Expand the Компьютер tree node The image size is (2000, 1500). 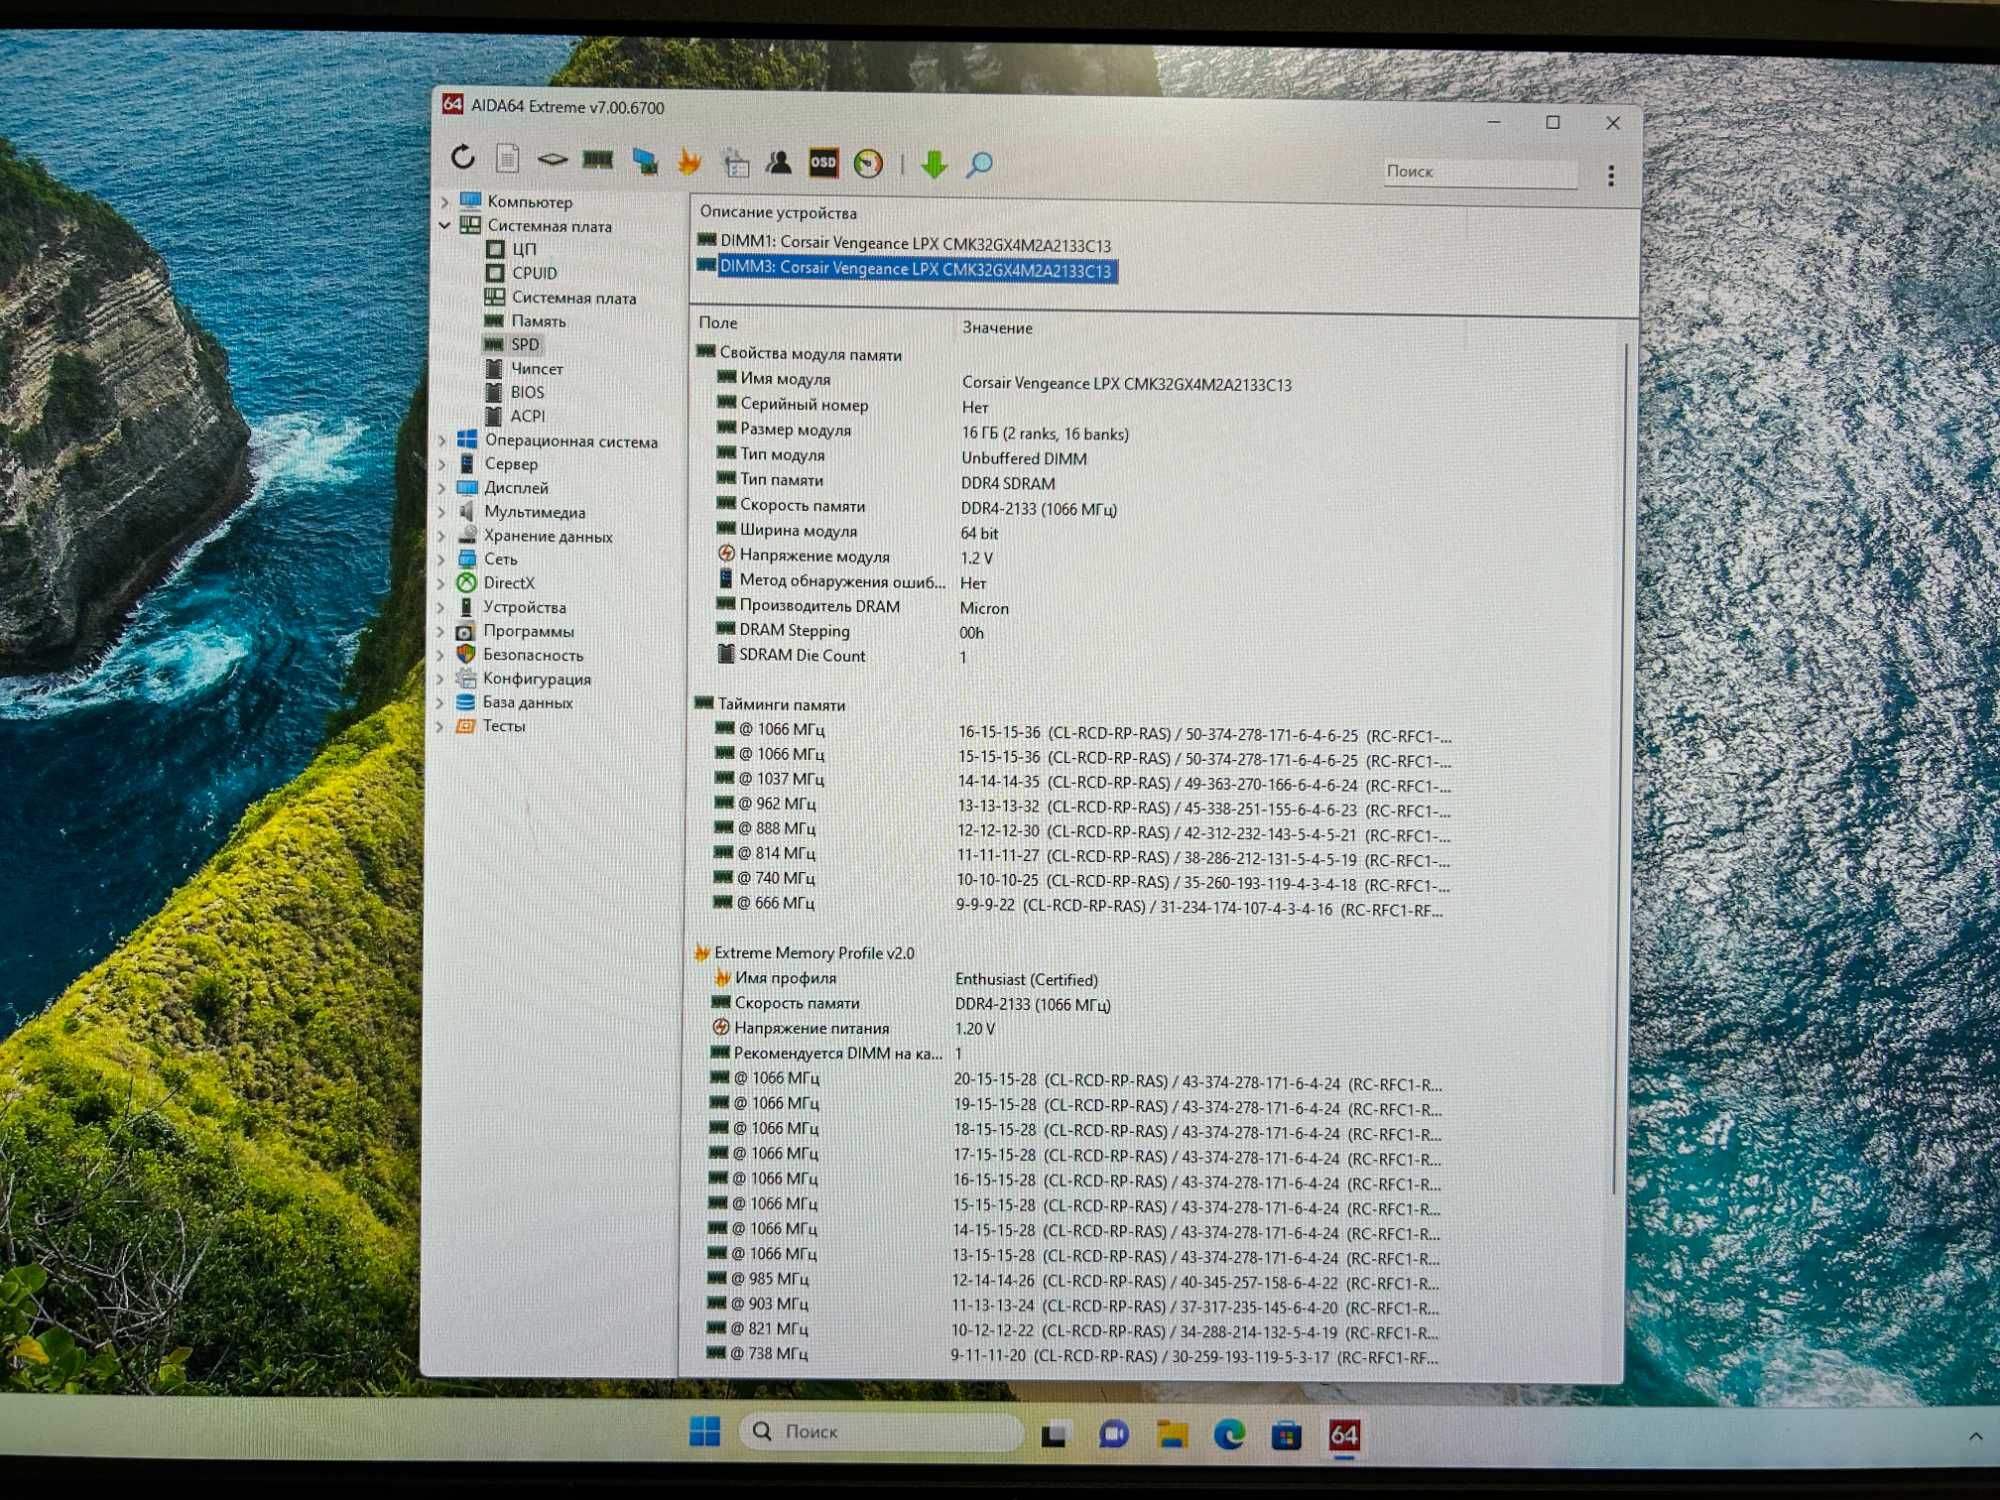[x=444, y=202]
